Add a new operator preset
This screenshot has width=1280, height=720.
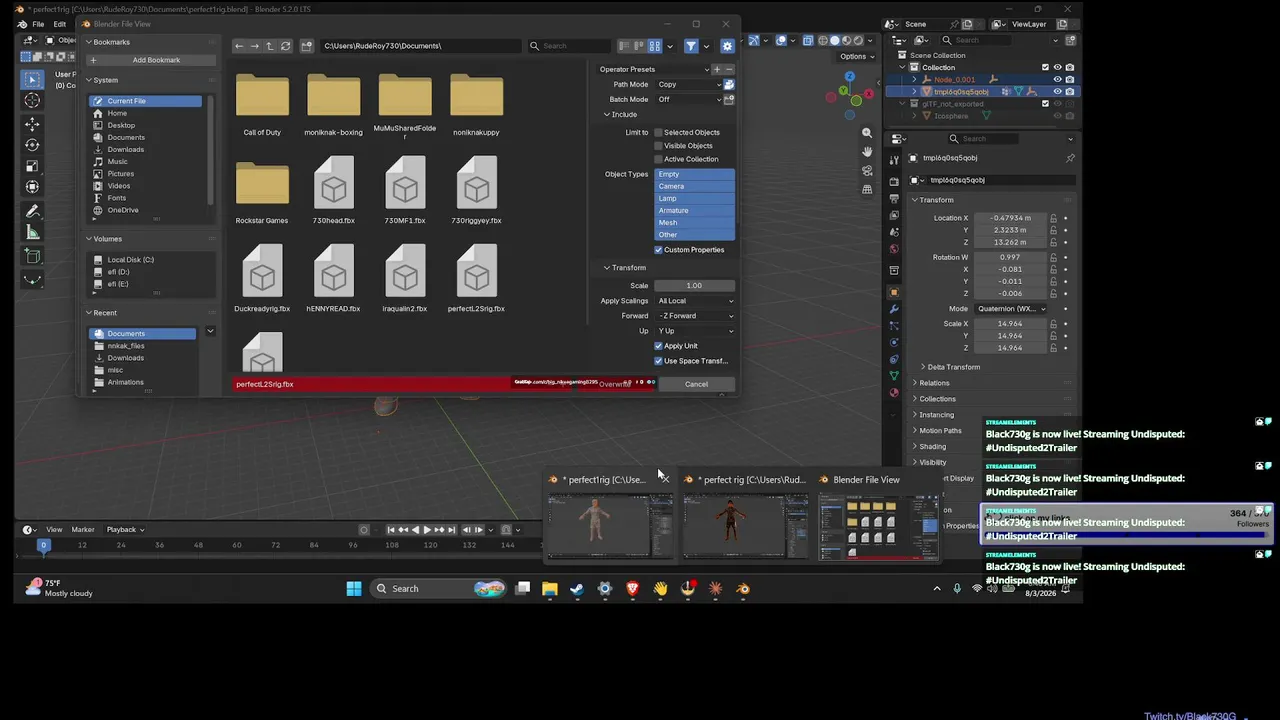tap(717, 69)
